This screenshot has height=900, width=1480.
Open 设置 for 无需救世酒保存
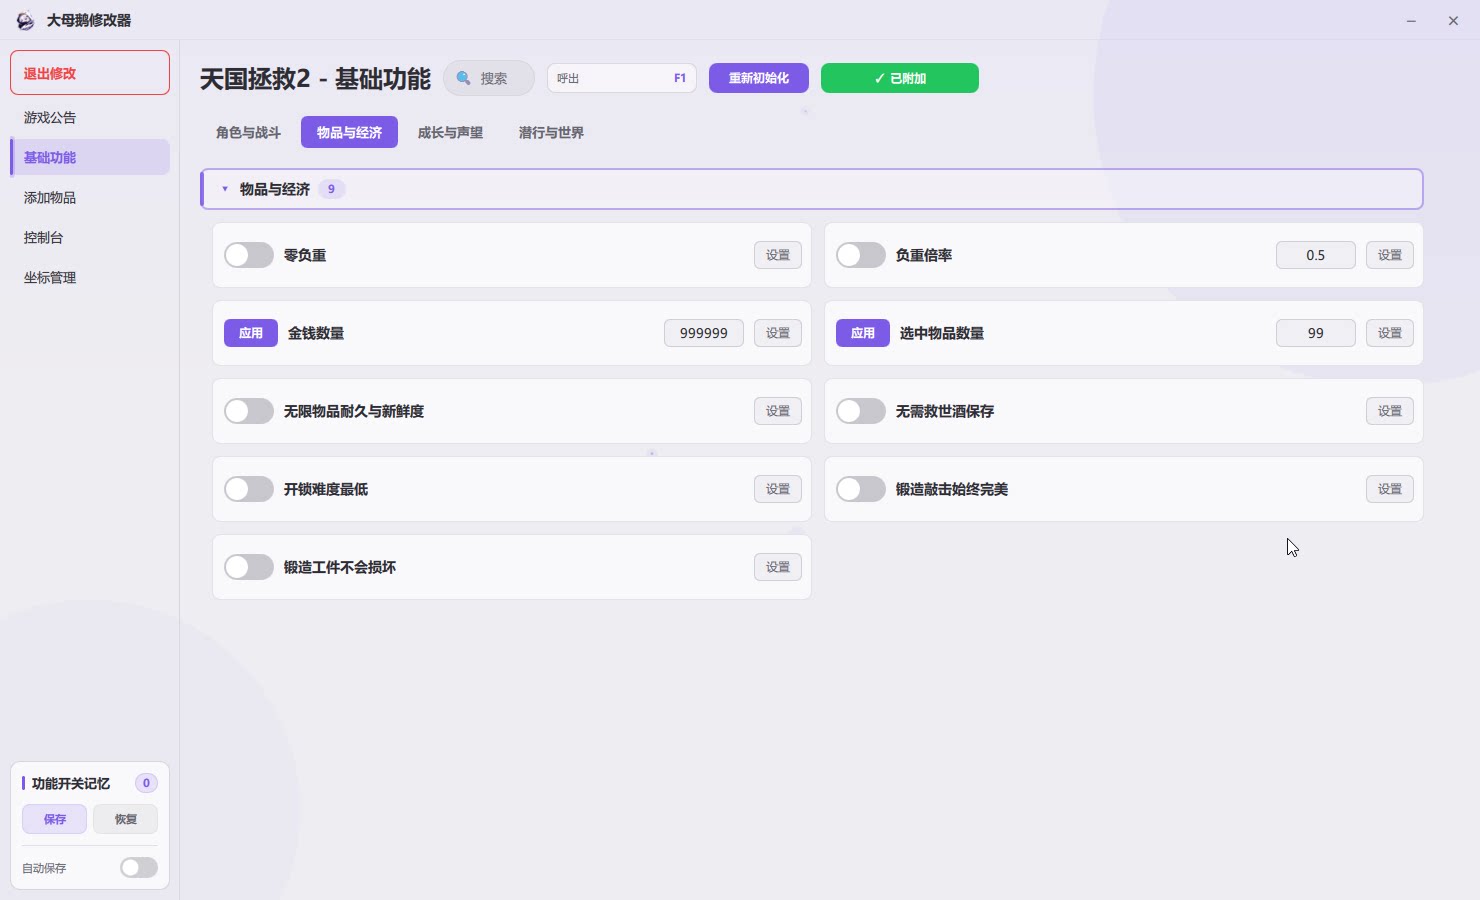[1390, 411]
